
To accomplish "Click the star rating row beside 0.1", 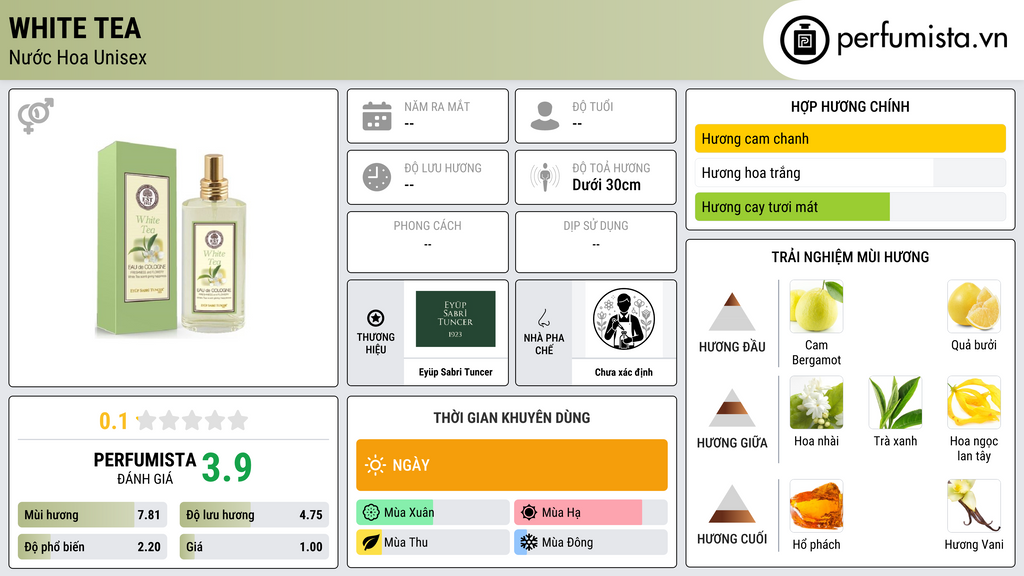I will pos(193,420).
